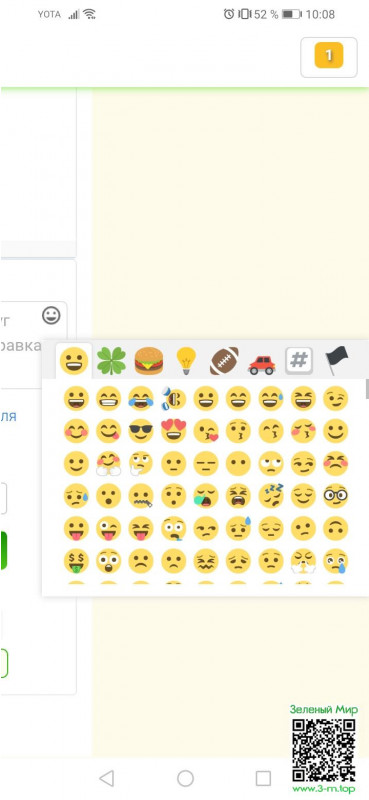
Task: Pick the heart-eyes face emoji
Action: (x=174, y=431)
